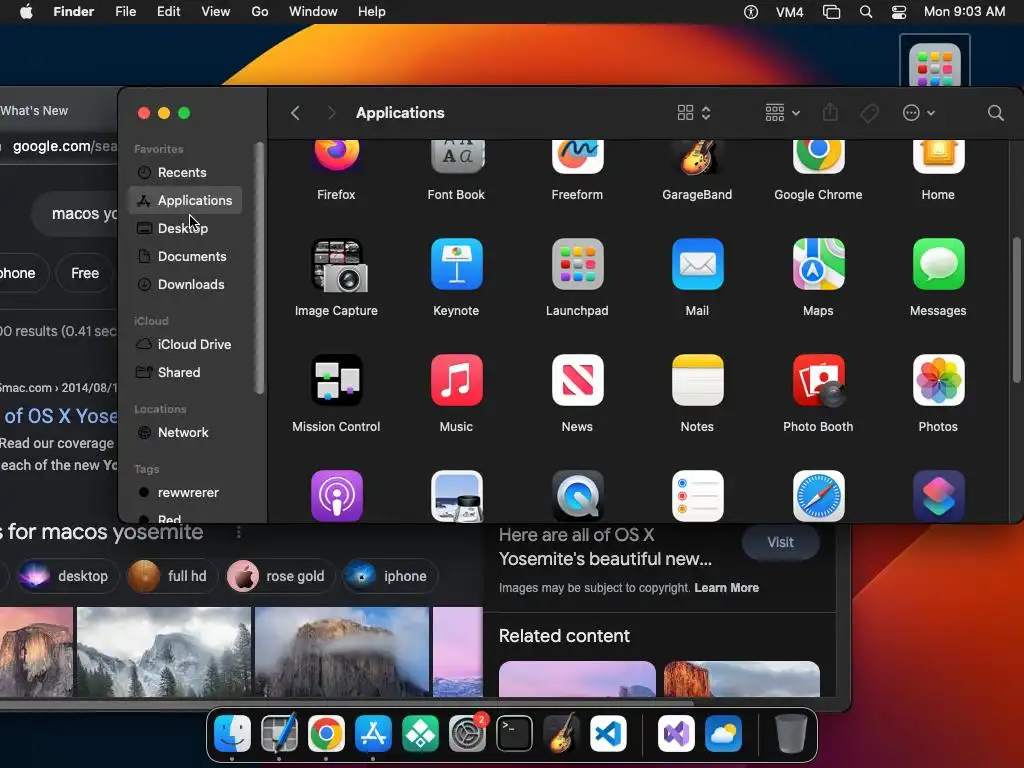Select the Image Capture app
Image resolution: width=1024 pixels, height=768 pixels.
coord(339,265)
